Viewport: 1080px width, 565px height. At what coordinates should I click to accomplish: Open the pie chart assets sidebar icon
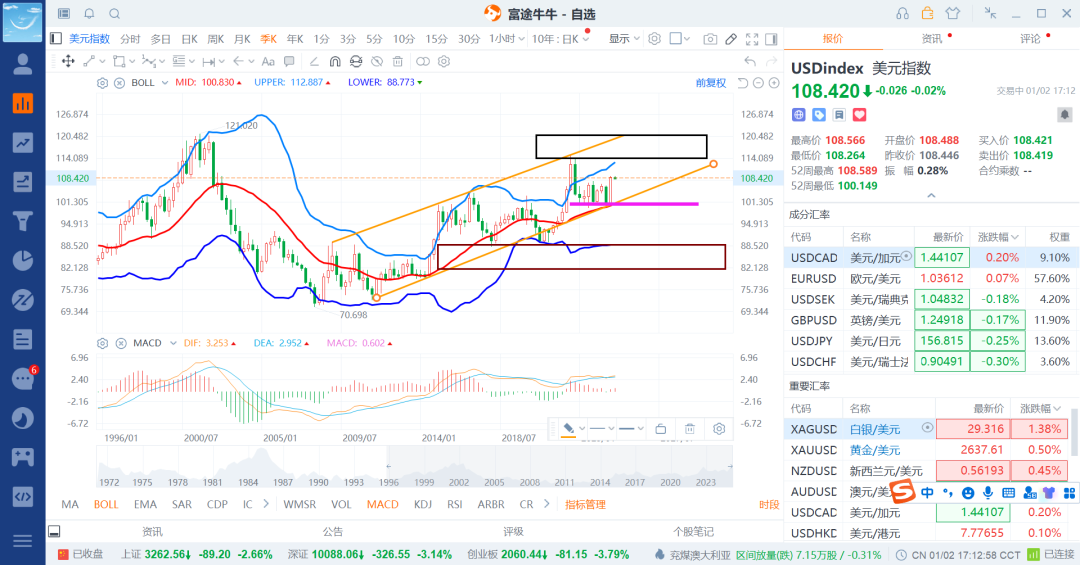[x=23, y=260]
